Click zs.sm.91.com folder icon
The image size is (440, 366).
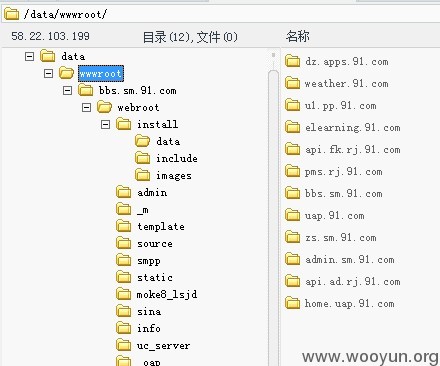(x=293, y=237)
